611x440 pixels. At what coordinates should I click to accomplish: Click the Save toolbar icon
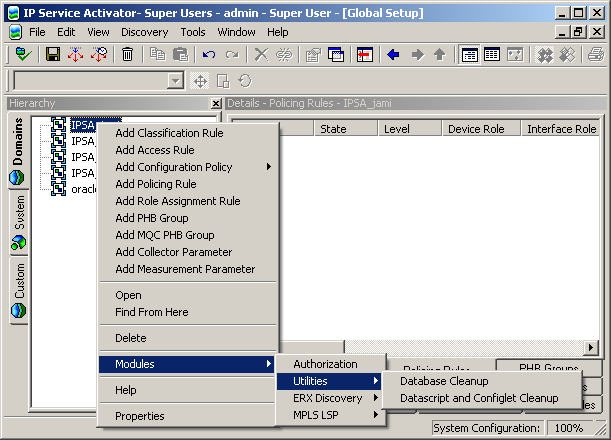point(53,54)
